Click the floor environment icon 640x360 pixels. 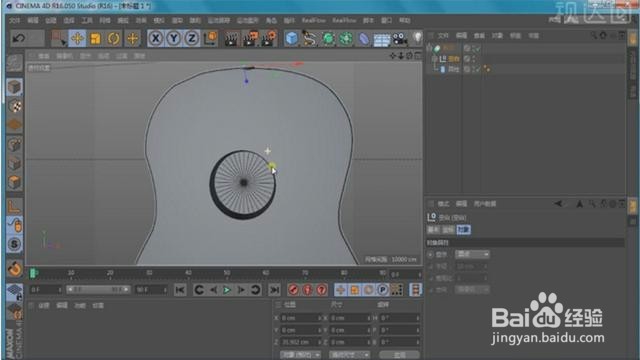(382, 39)
